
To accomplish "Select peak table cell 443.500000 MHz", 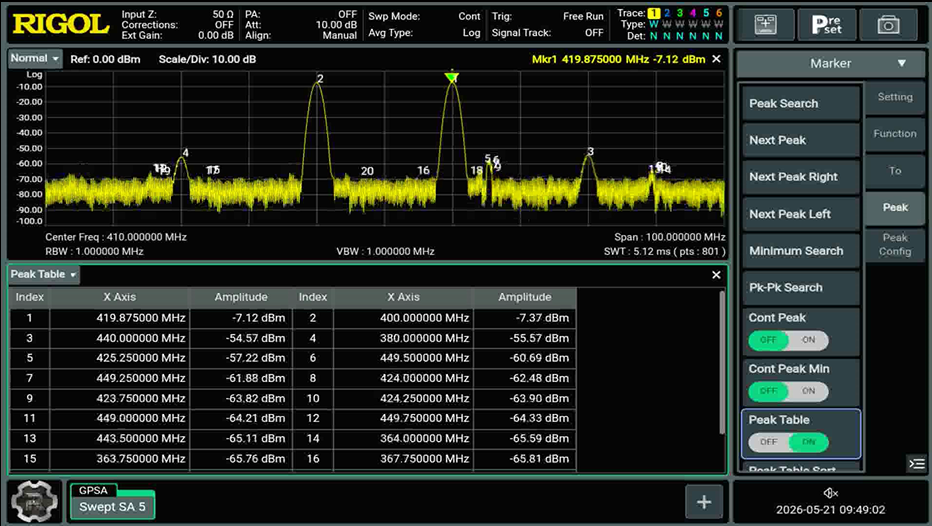I will (119, 439).
